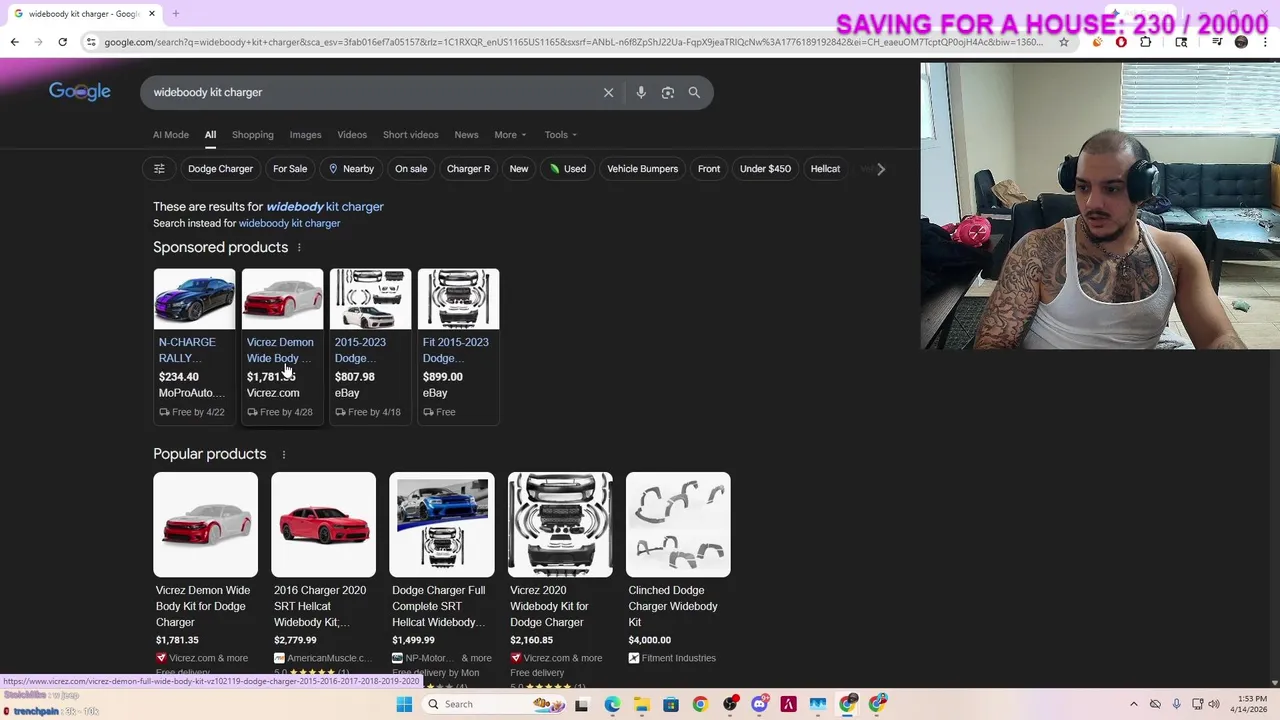This screenshot has width=1280, height=720.
Task: Search by image with camera icon
Action: [x=668, y=92]
